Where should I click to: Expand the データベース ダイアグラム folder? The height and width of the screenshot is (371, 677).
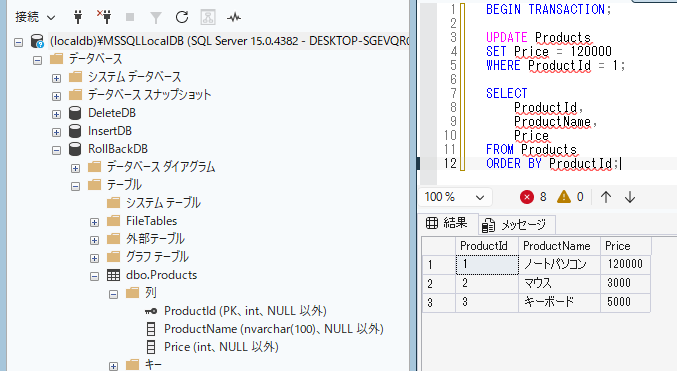(76, 168)
